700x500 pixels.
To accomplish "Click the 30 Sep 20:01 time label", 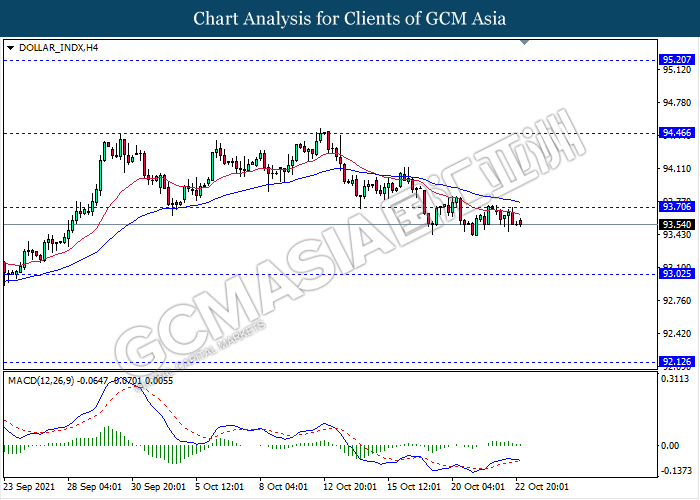I will [158, 487].
